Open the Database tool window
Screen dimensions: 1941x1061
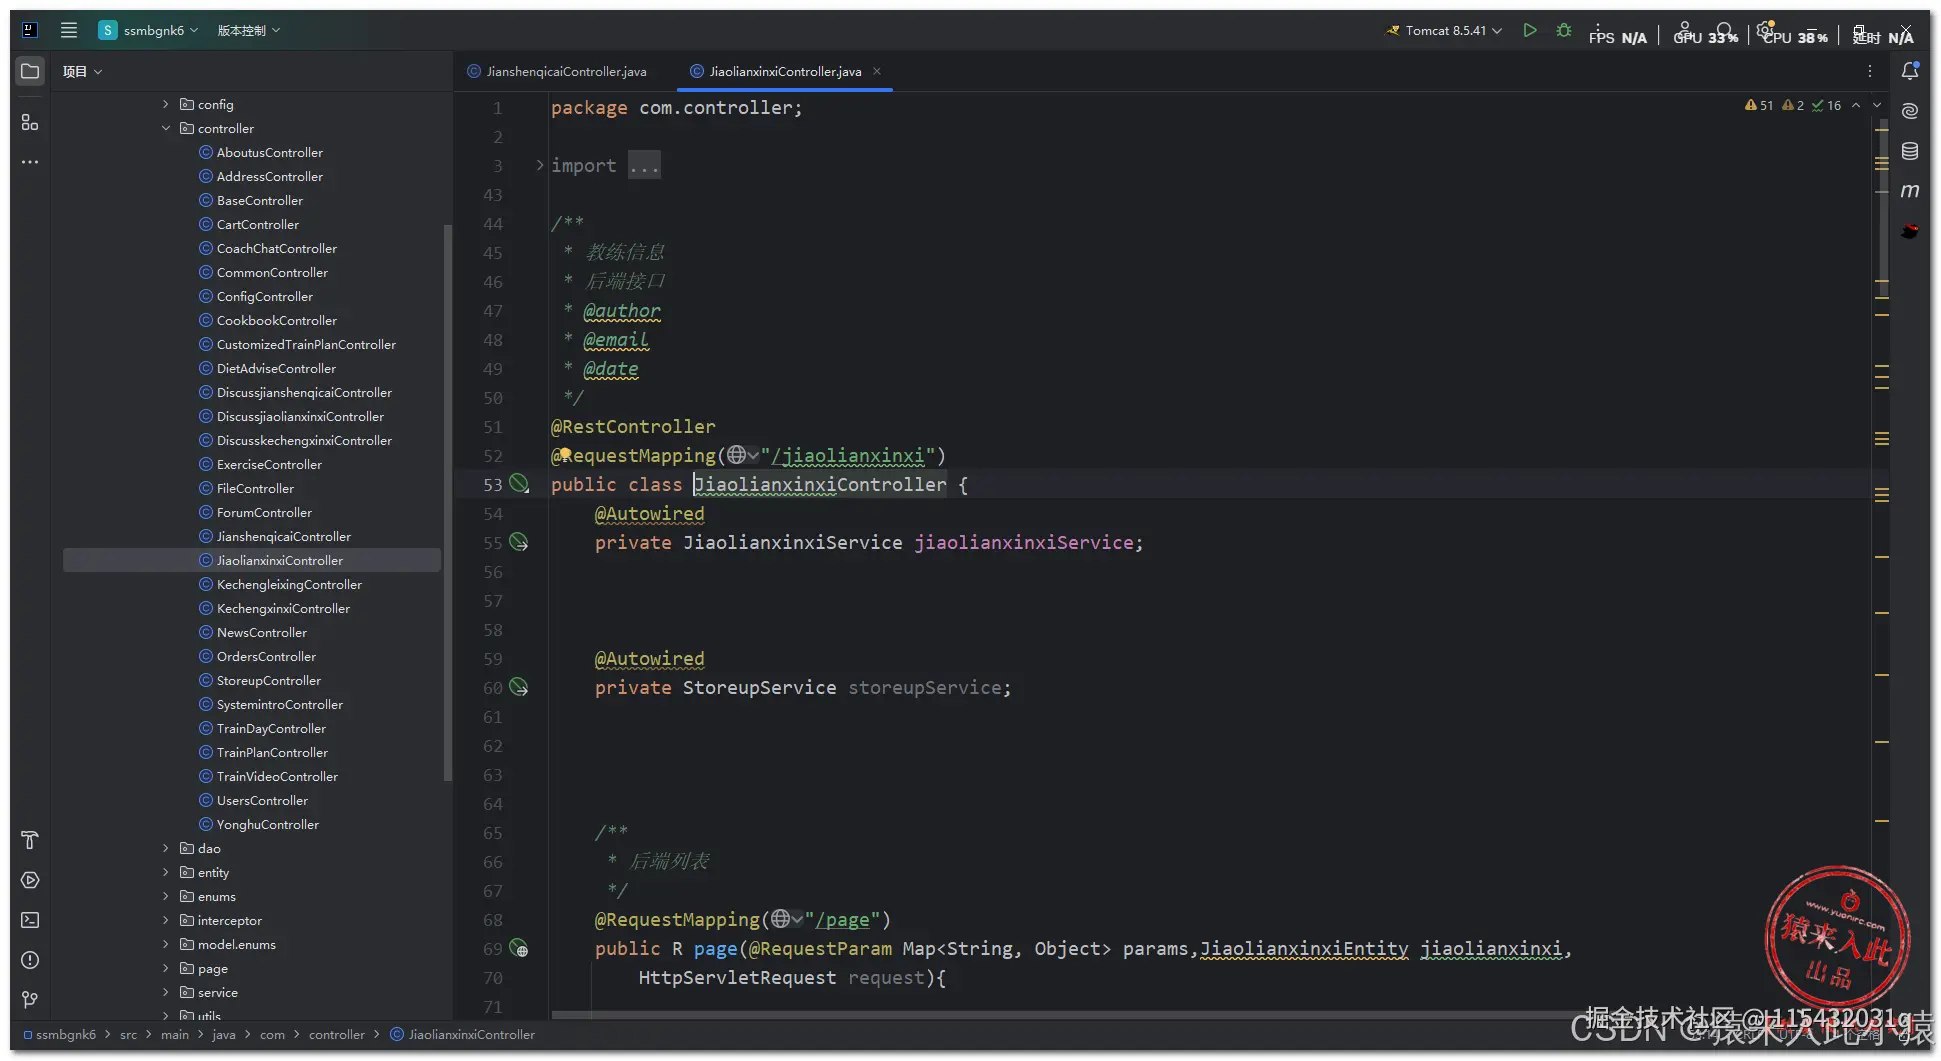coord(1910,151)
